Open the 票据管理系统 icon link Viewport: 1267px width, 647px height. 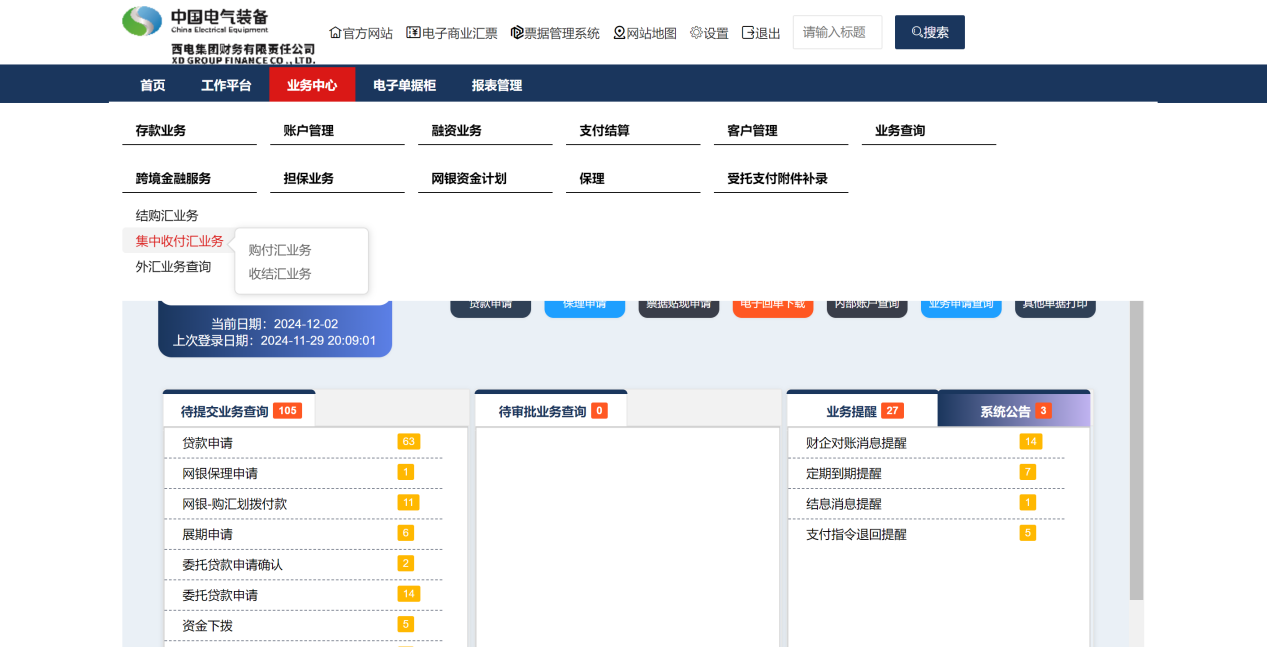point(517,33)
